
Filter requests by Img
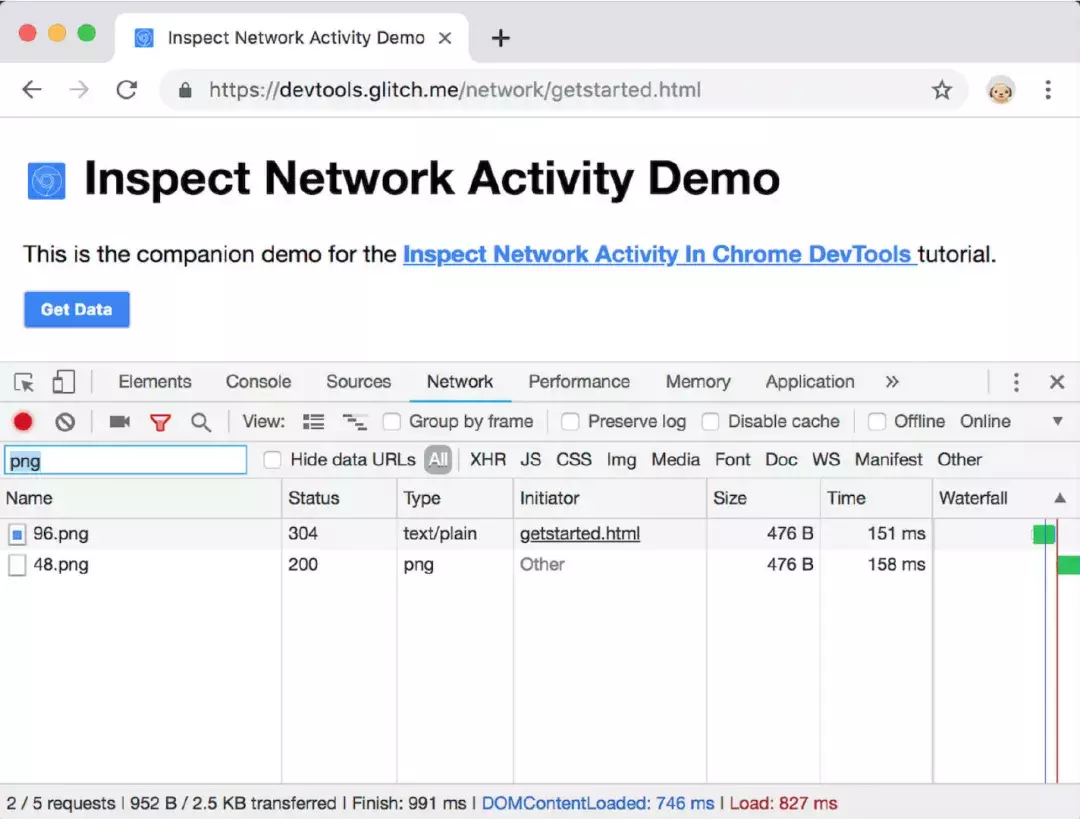(621, 459)
